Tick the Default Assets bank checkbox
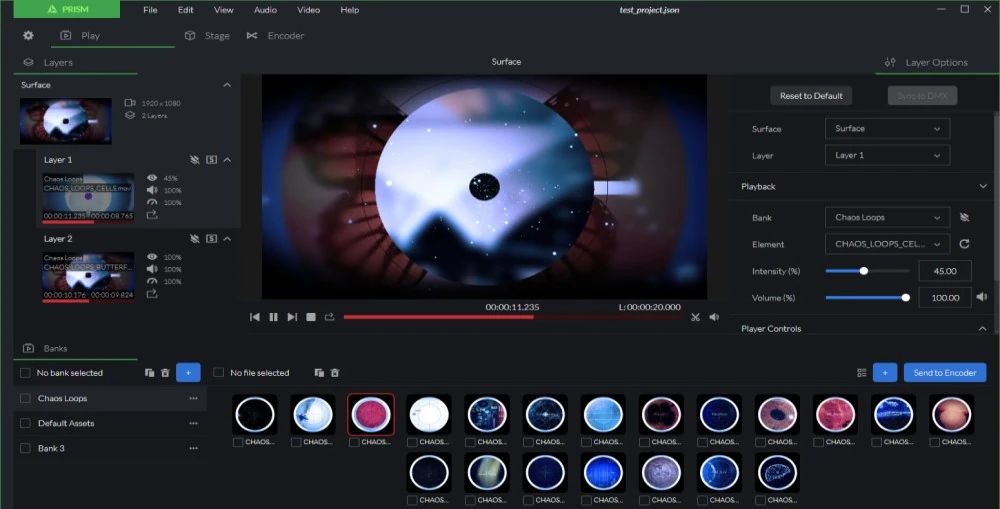 26,423
